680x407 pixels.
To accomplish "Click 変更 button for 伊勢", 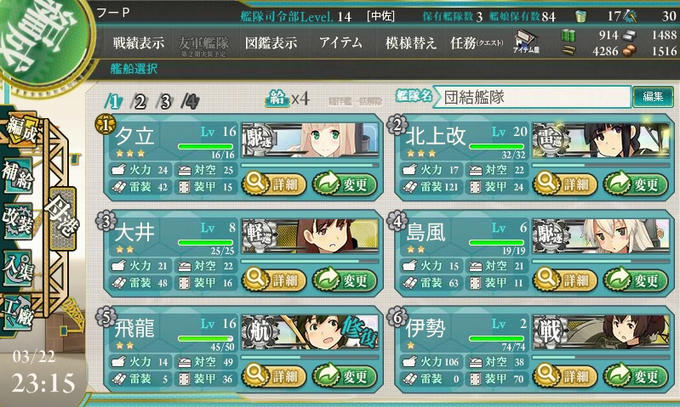I will (x=636, y=375).
